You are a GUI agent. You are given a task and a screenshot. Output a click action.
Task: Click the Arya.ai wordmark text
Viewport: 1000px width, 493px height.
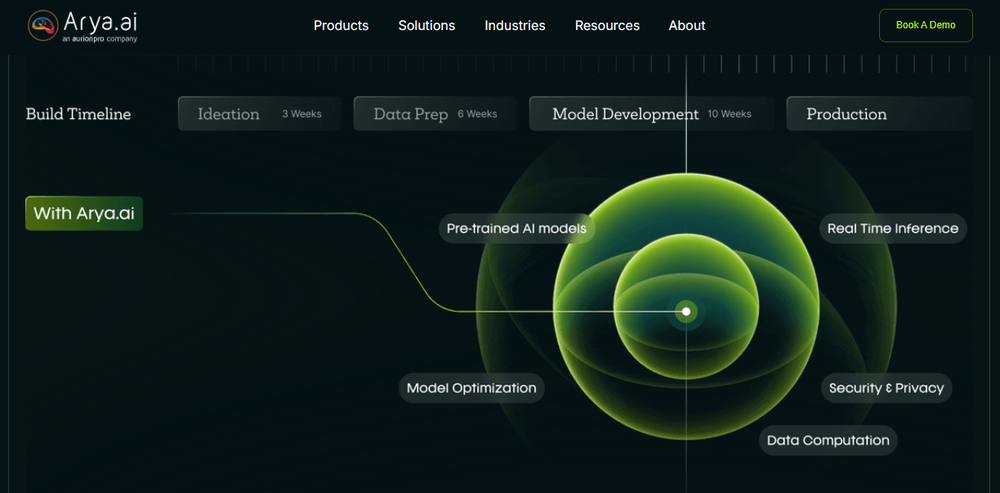(x=101, y=22)
